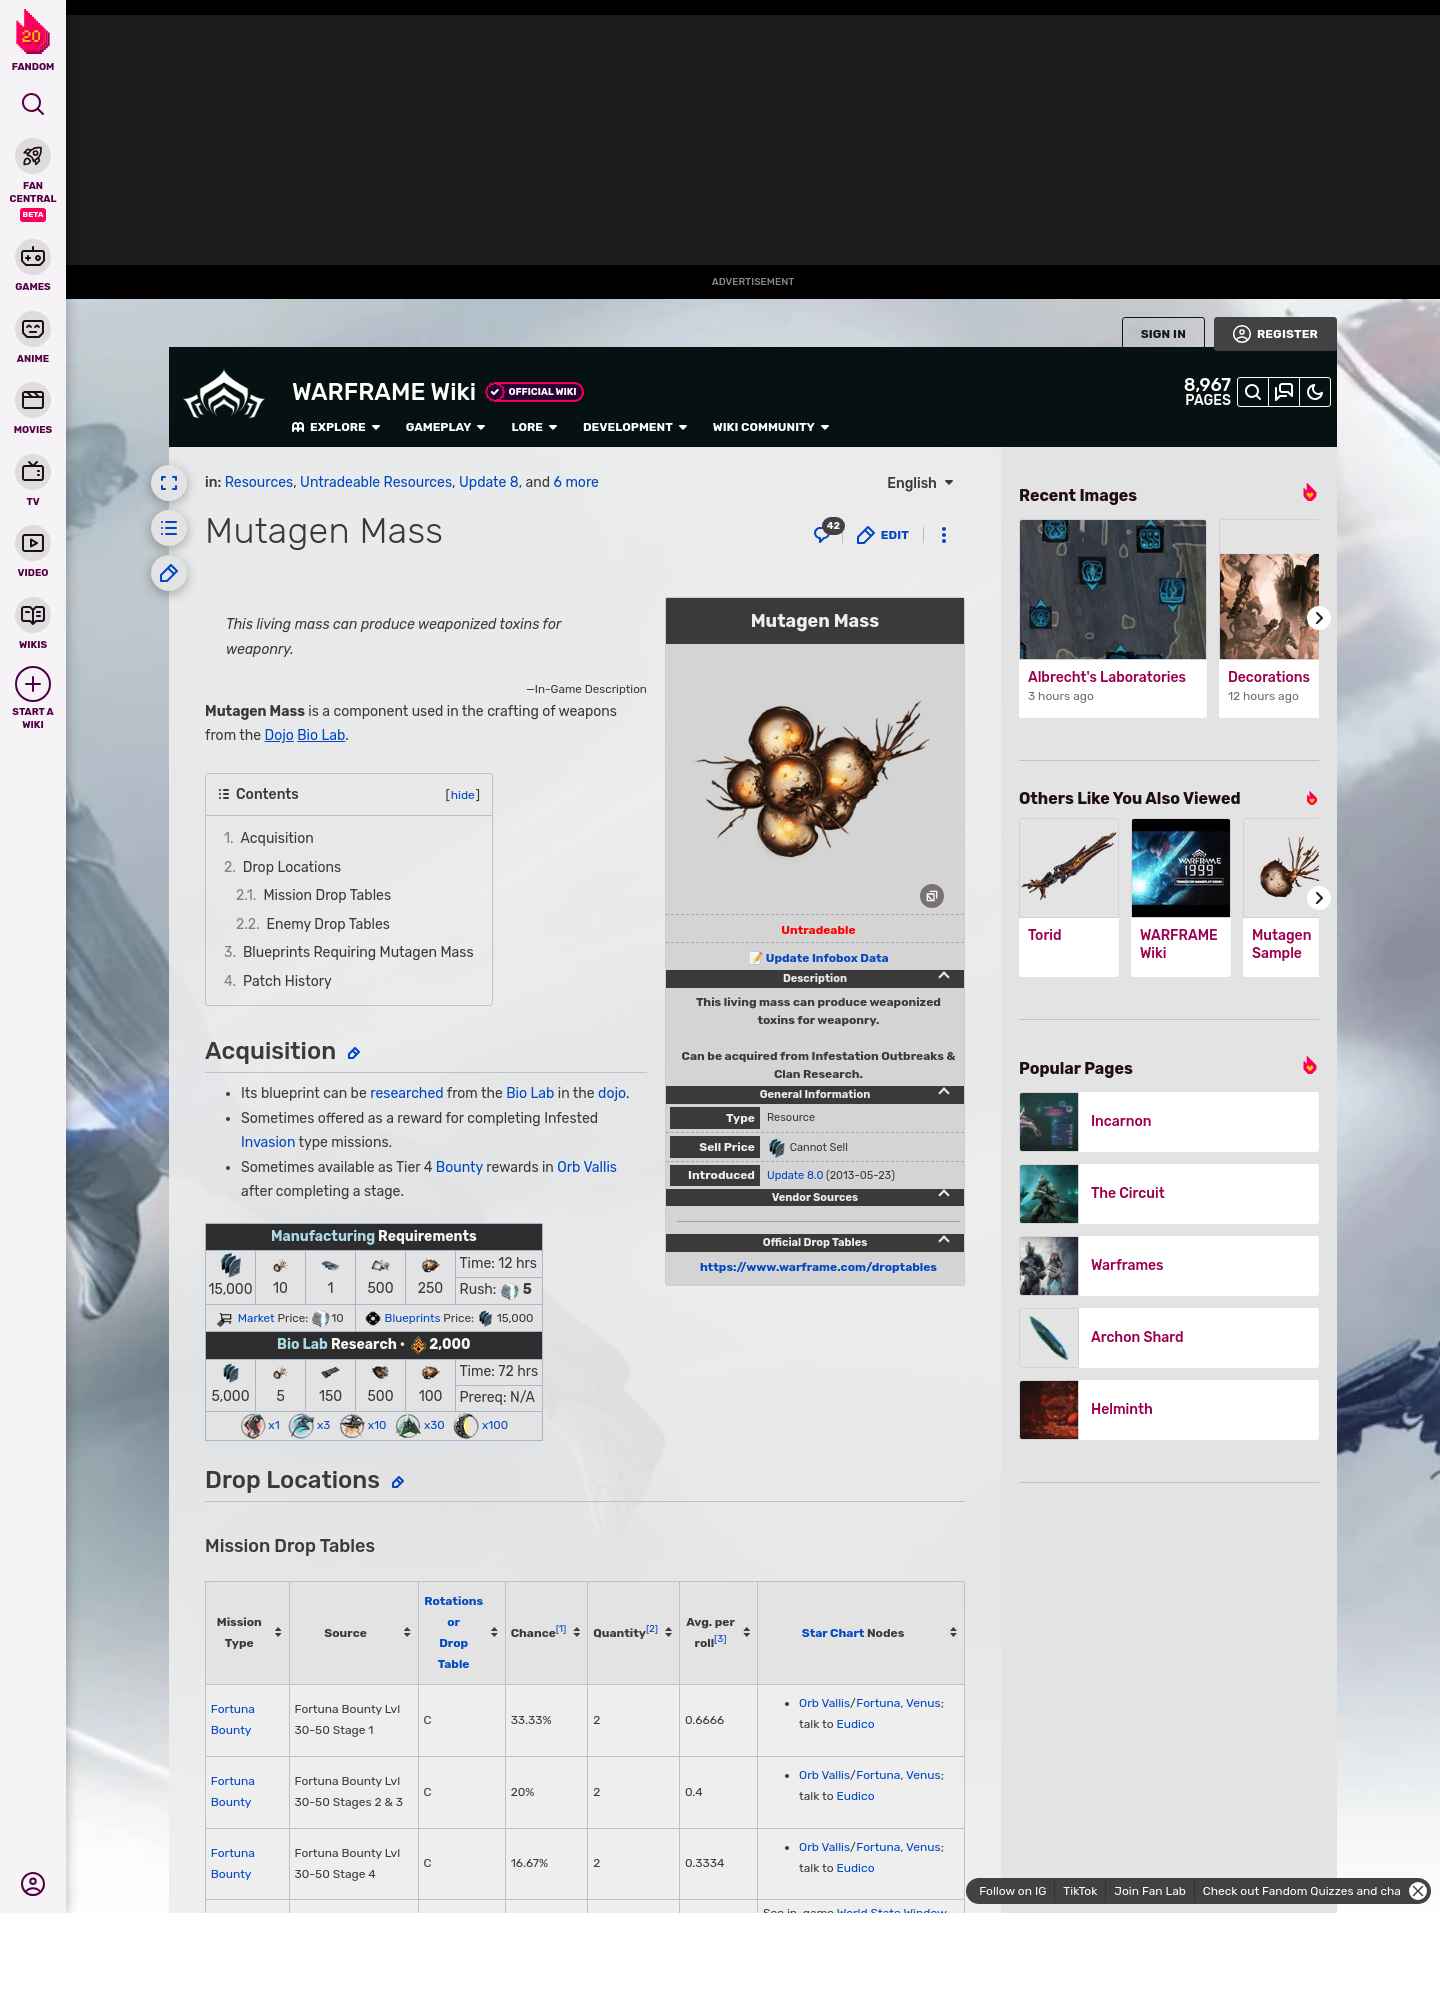Enlarge the Mutagen Mass infobox image icon

pos(932,896)
